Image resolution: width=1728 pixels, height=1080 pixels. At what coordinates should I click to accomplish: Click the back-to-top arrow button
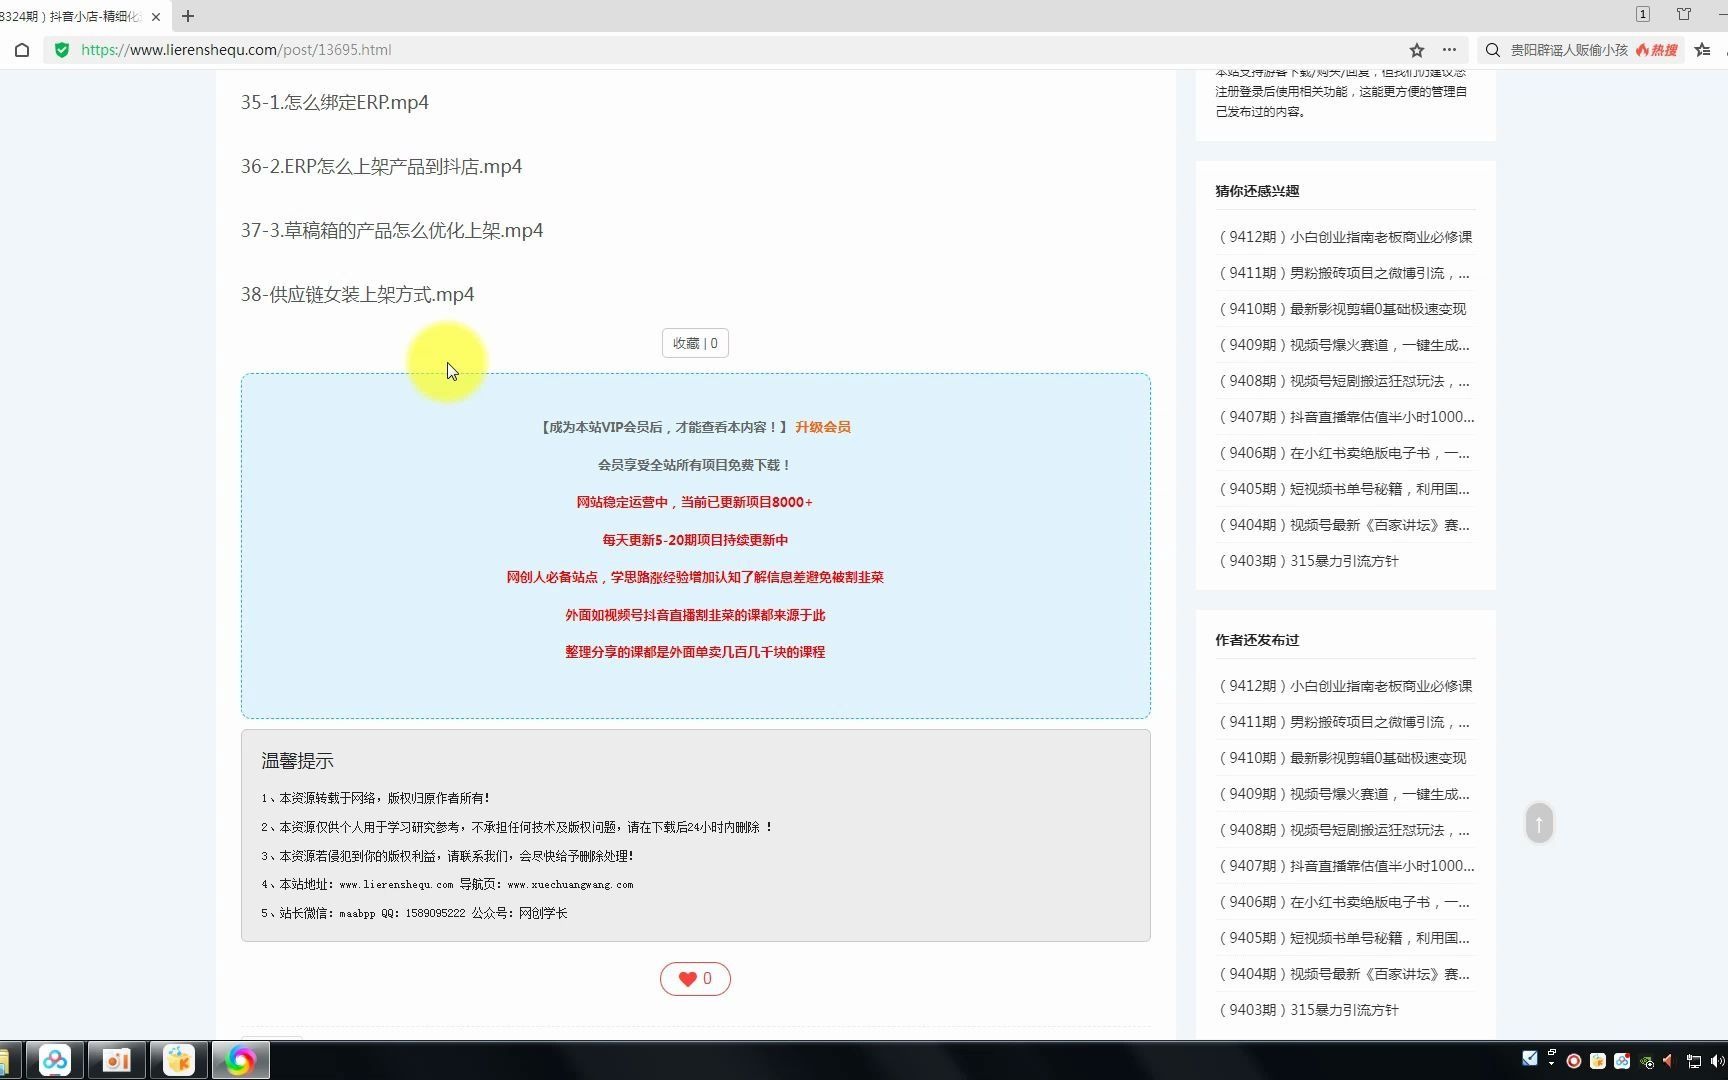1539,823
